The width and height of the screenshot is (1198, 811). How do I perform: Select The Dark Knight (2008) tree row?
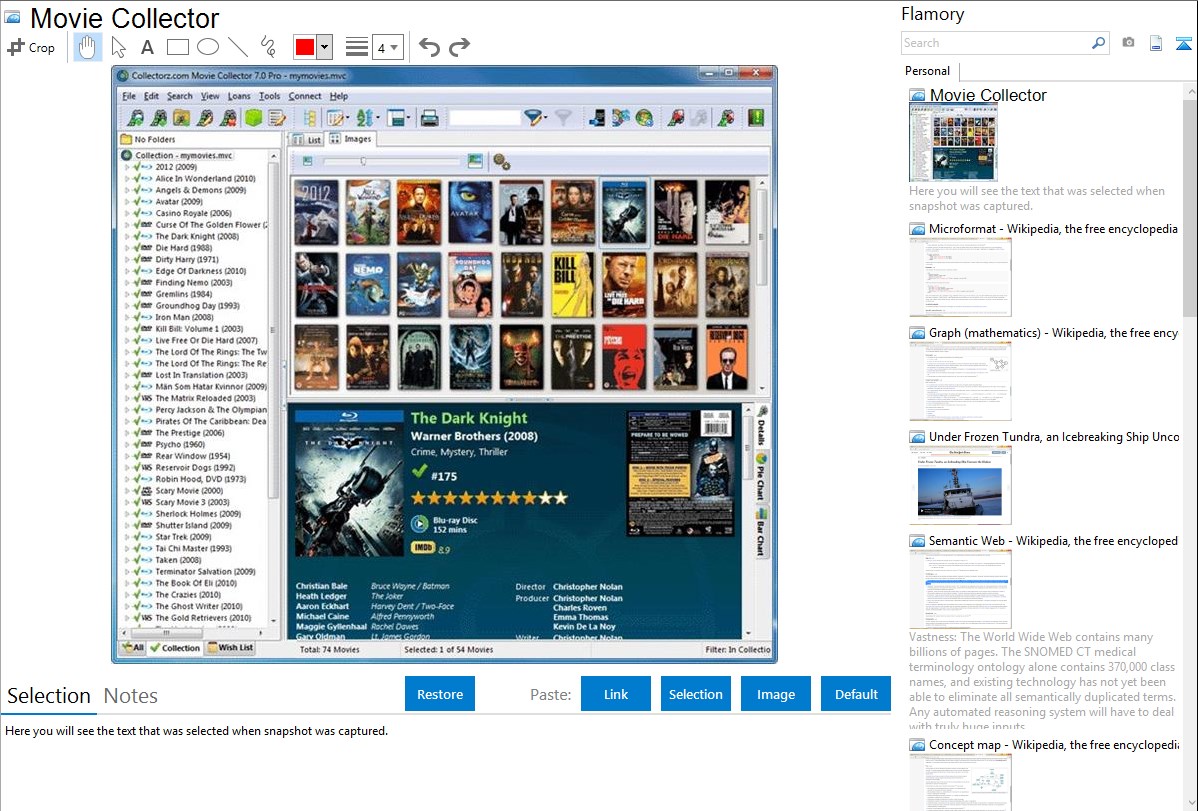(196, 236)
